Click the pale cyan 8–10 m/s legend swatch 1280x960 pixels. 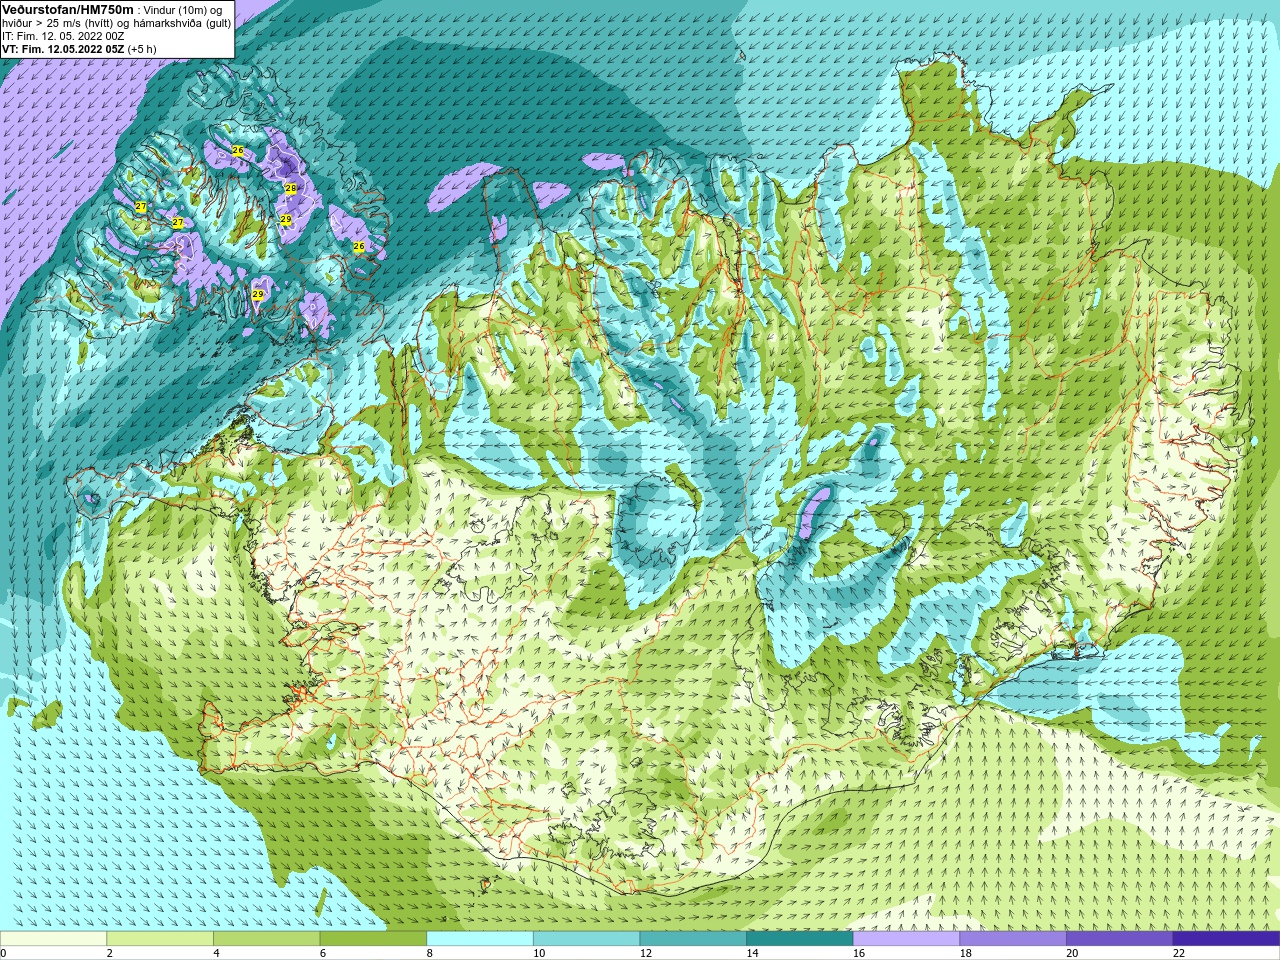tap(480, 939)
